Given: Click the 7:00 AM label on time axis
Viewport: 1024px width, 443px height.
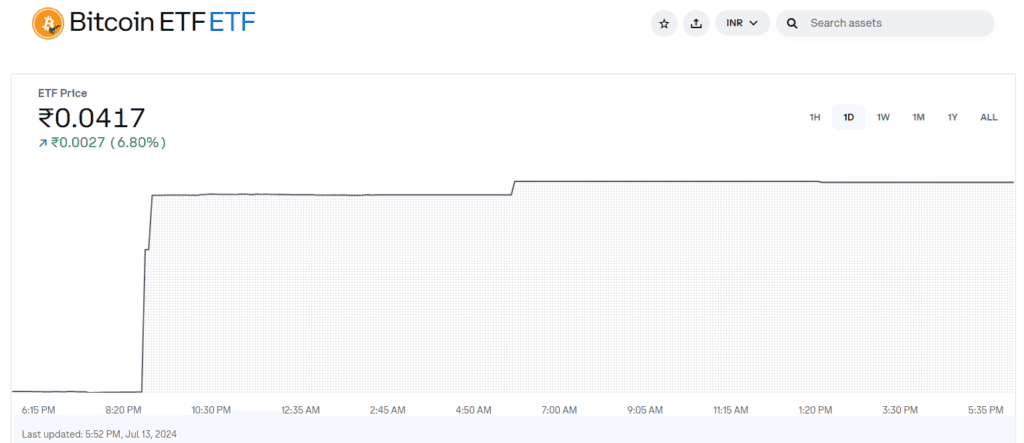Looking at the screenshot, I should pyautogui.click(x=559, y=410).
